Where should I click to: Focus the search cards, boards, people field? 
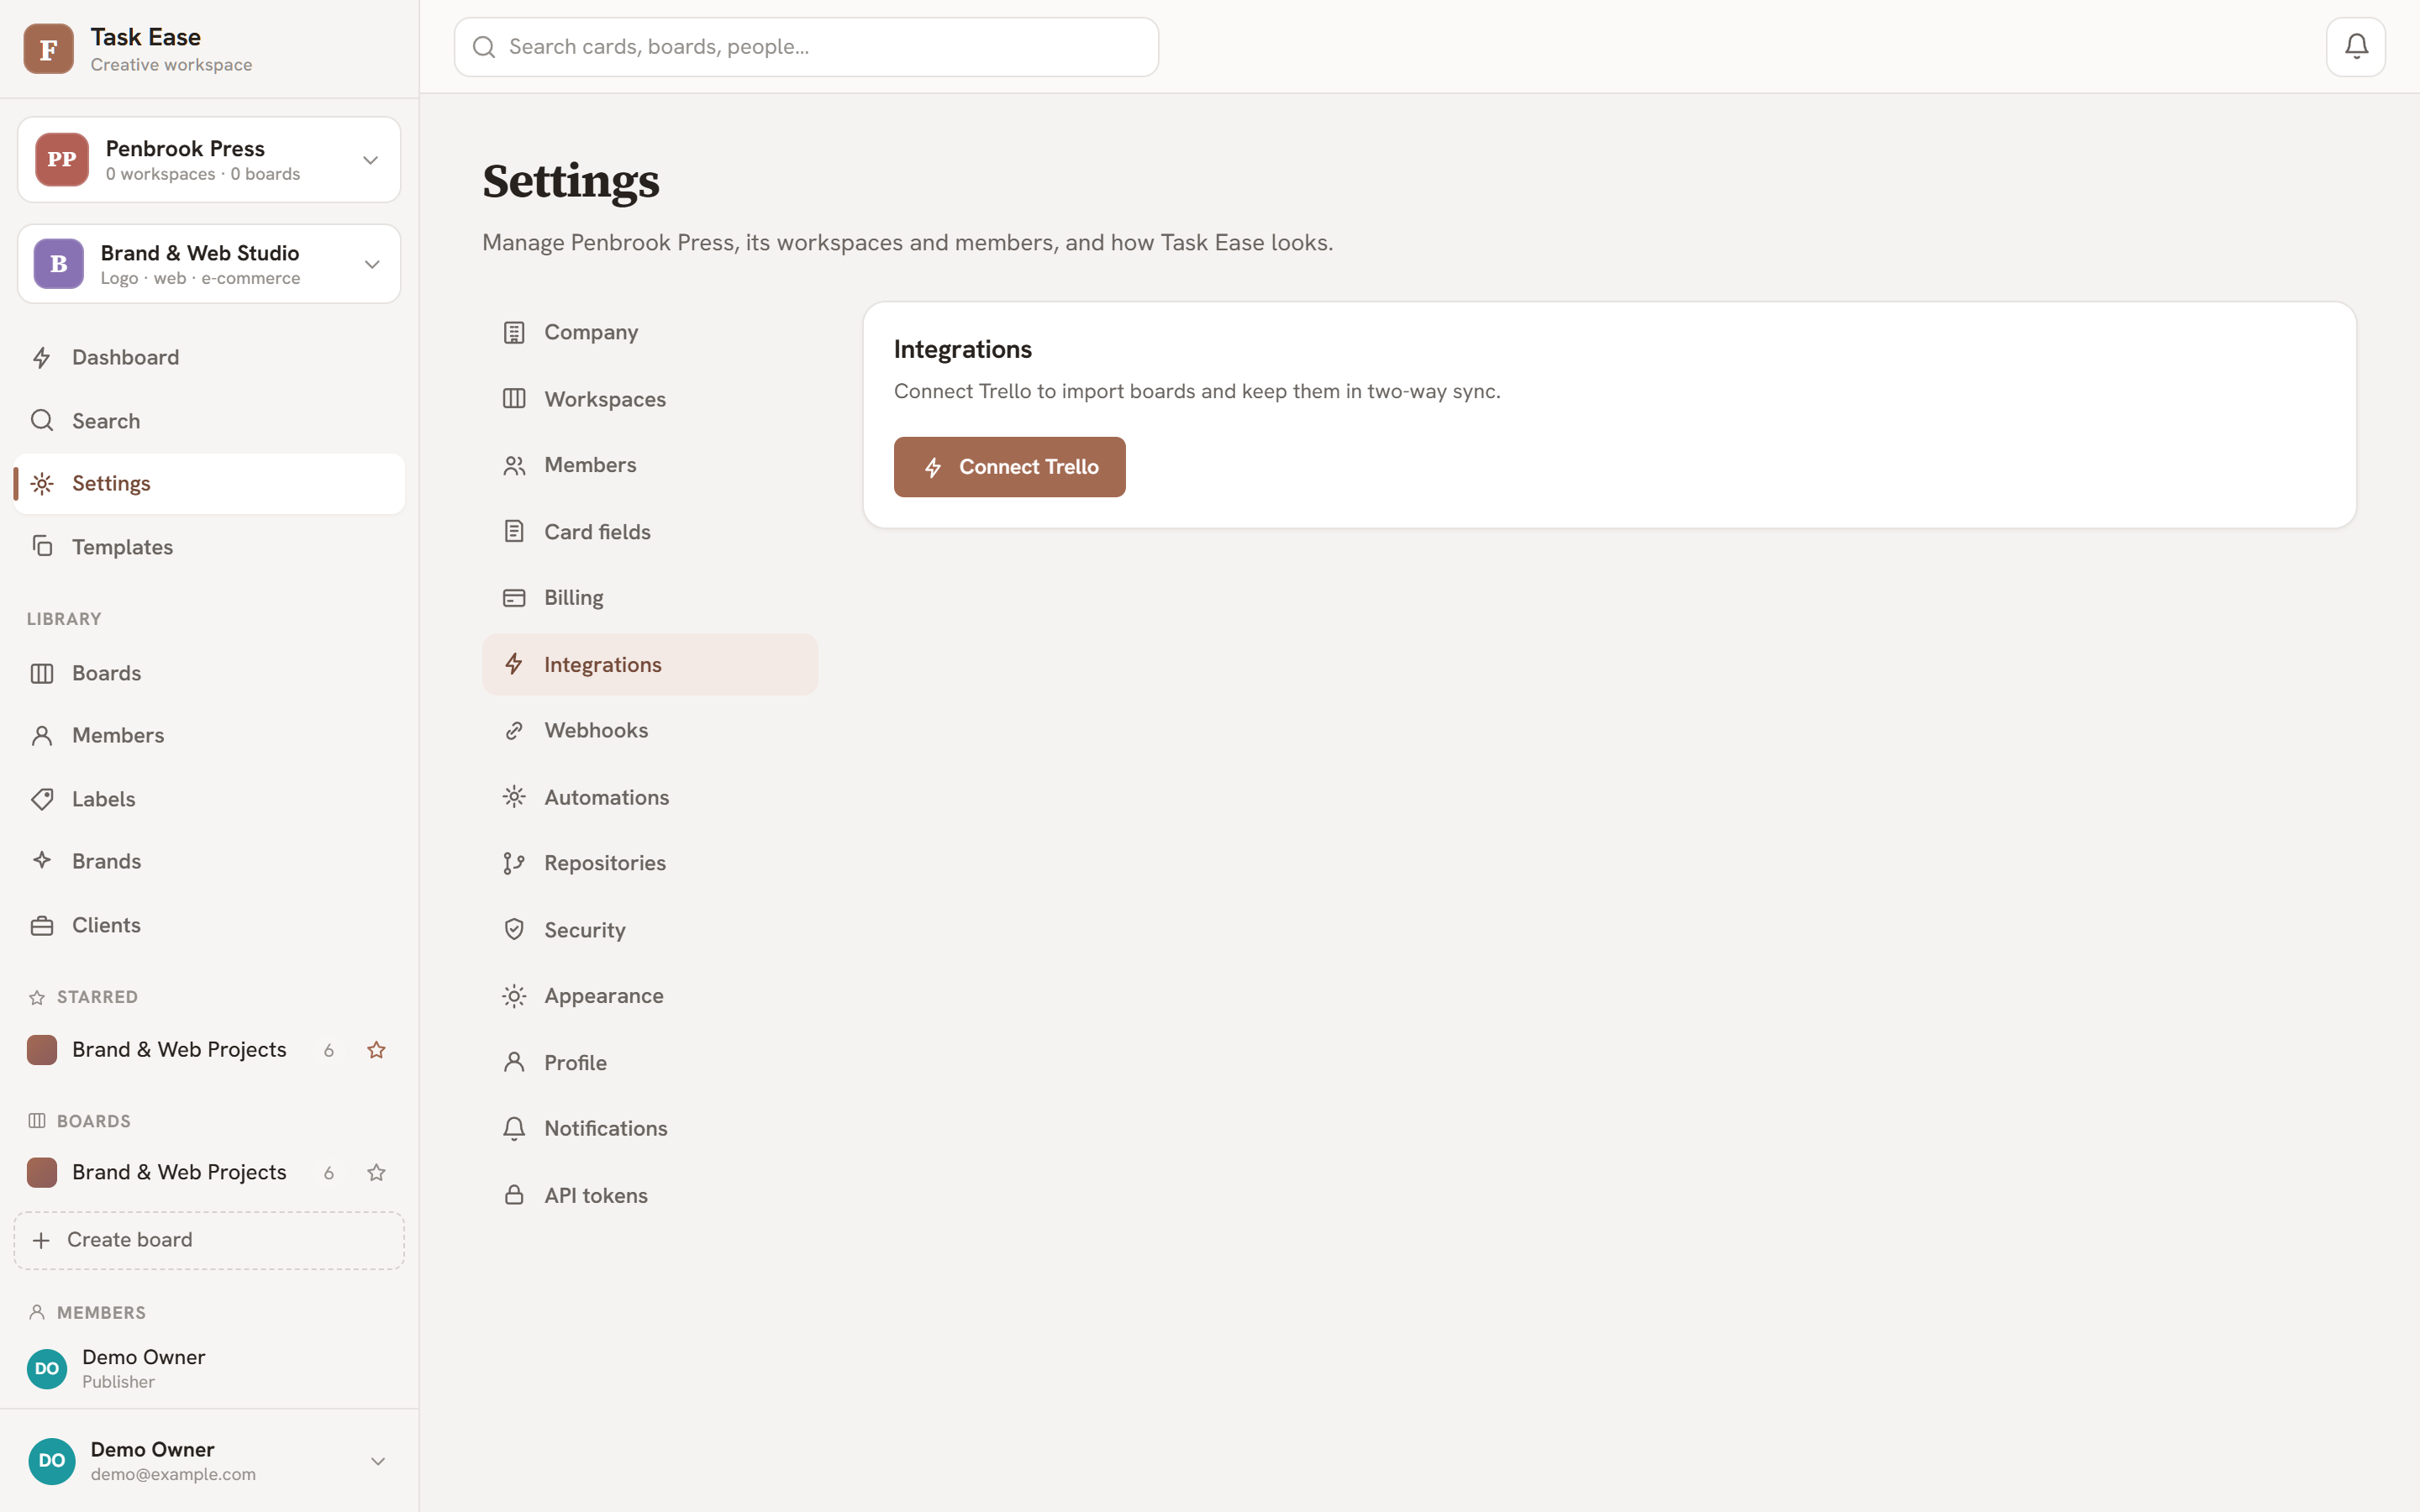click(x=806, y=47)
